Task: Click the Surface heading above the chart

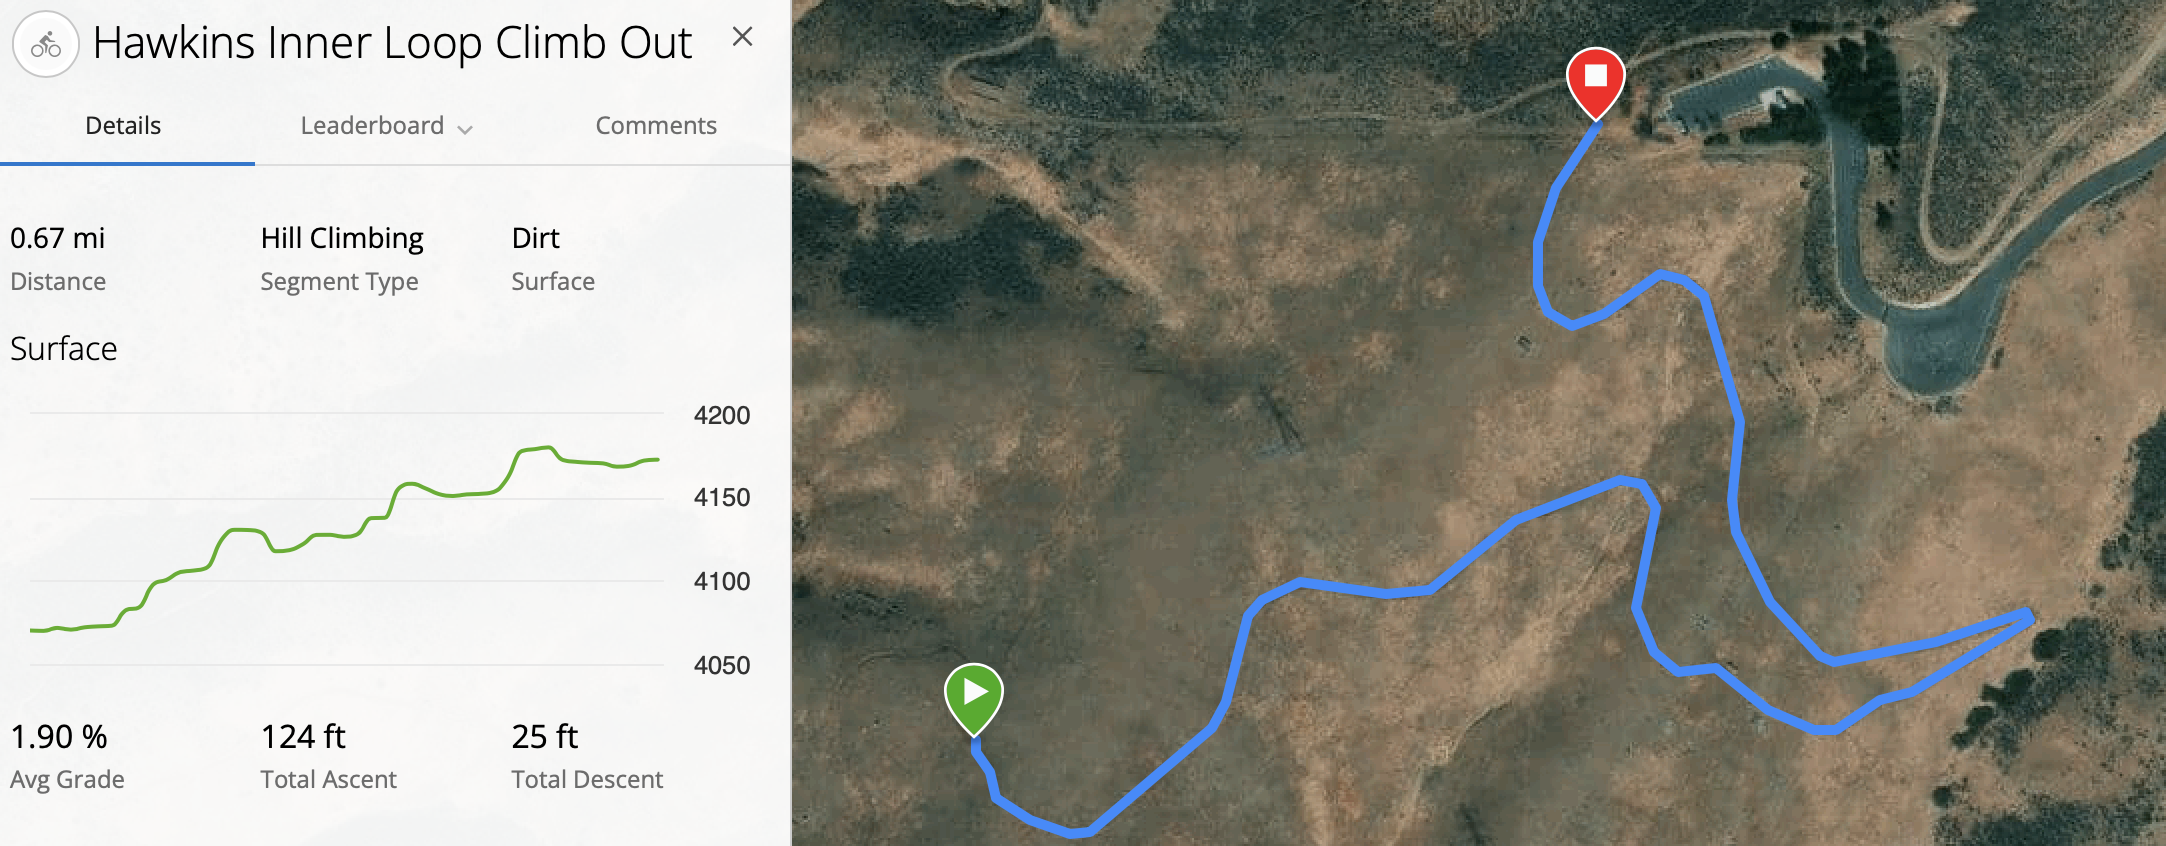Action: coord(64,349)
